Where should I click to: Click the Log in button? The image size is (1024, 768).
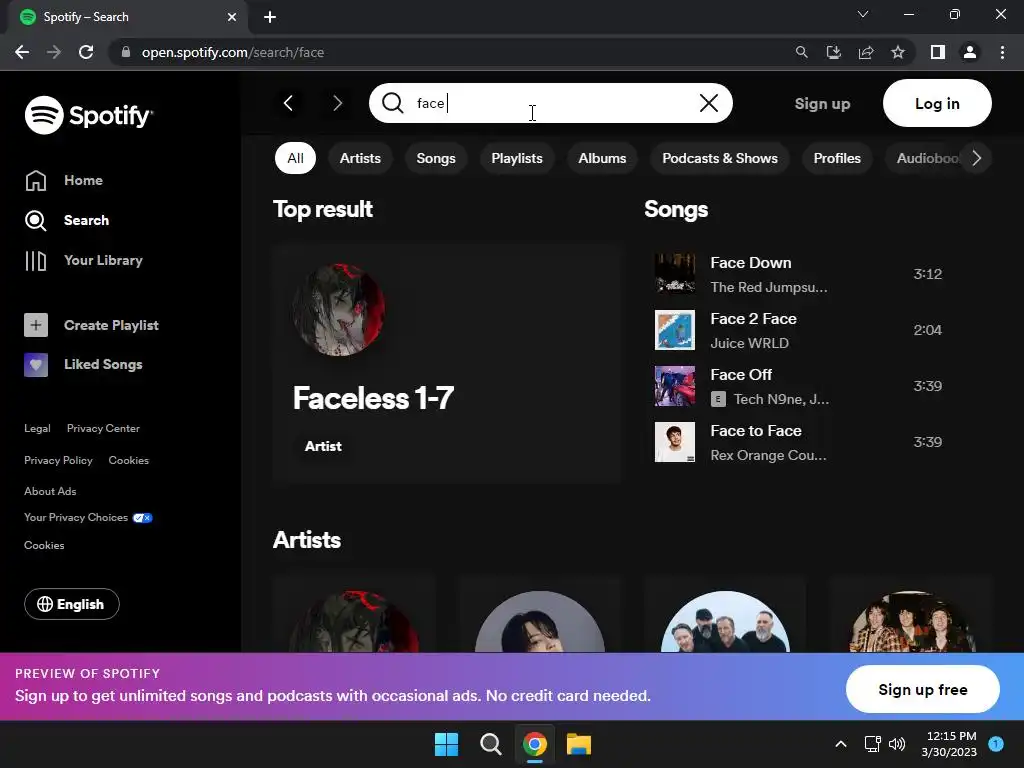pyautogui.click(x=937, y=103)
